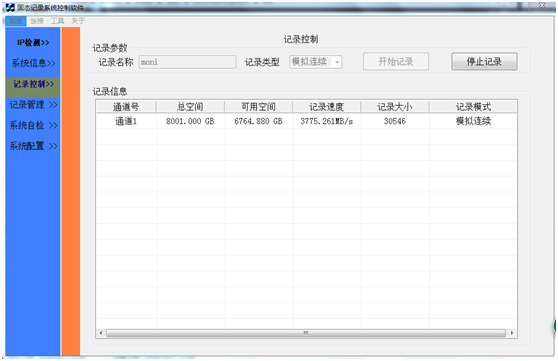Image resolution: width=558 pixels, height=361 pixels.
Task: Click the 6764.880 GB cell
Action: tap(258, 121)
